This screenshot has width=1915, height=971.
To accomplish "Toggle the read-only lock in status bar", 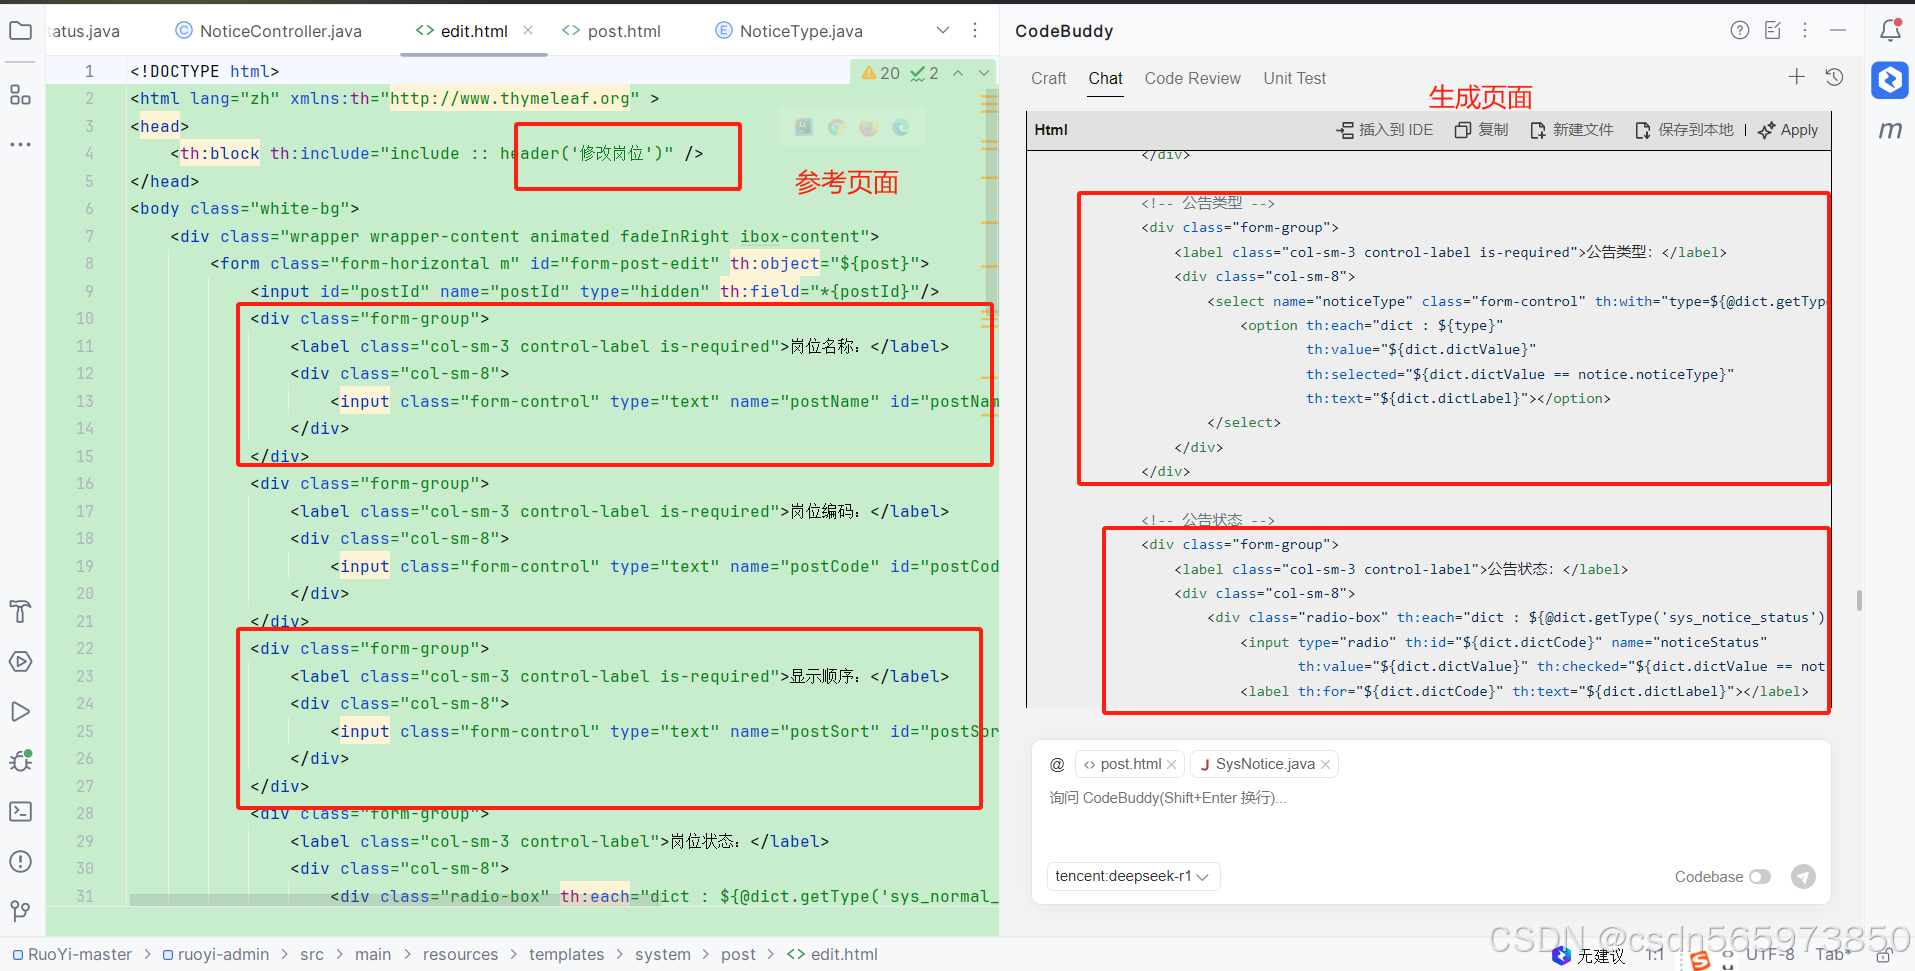I will (1883, 956).
